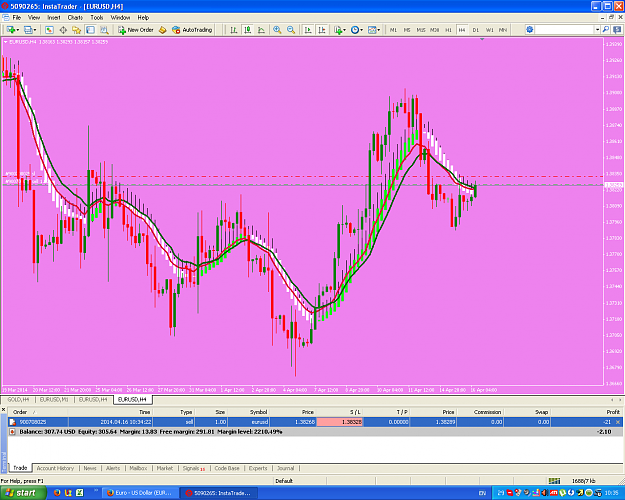Screen dimensions: 625x500
Task: Open the Help menu
Action: 143,18
